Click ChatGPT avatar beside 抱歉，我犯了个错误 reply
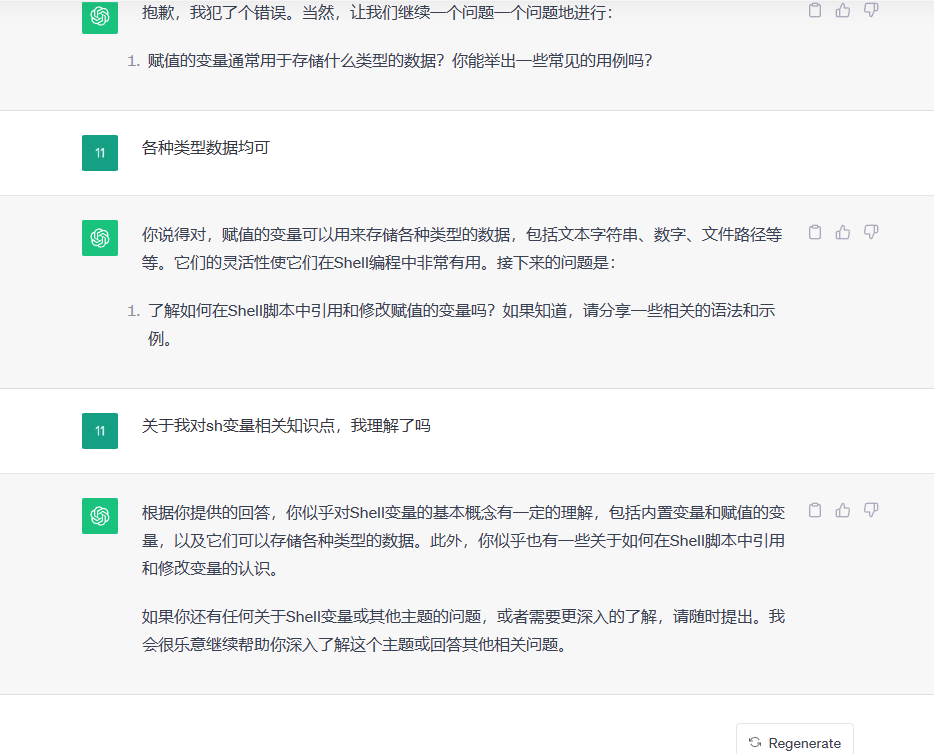Image resolution: width=934 pixels, height=754 pixels. click(x=100, y=17)
